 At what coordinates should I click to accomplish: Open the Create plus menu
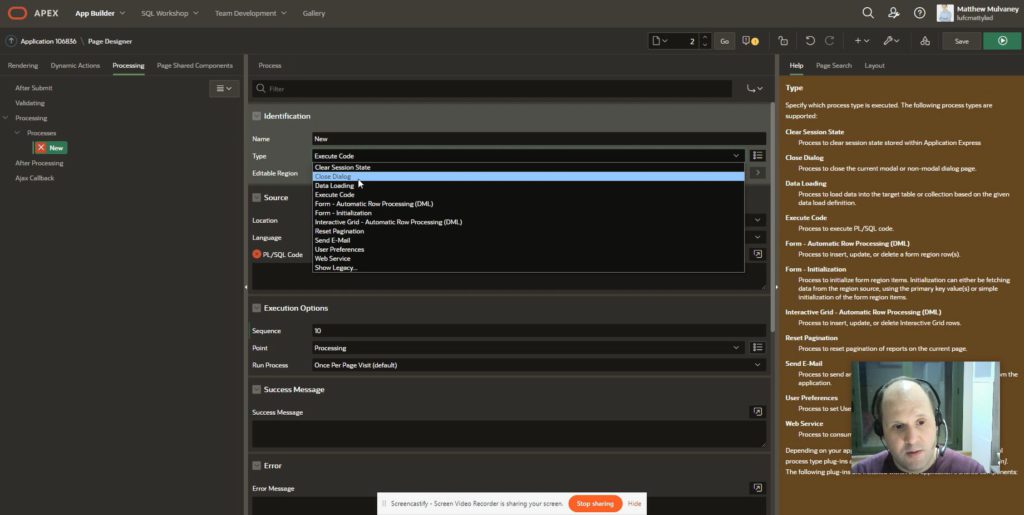coord(861,41)
